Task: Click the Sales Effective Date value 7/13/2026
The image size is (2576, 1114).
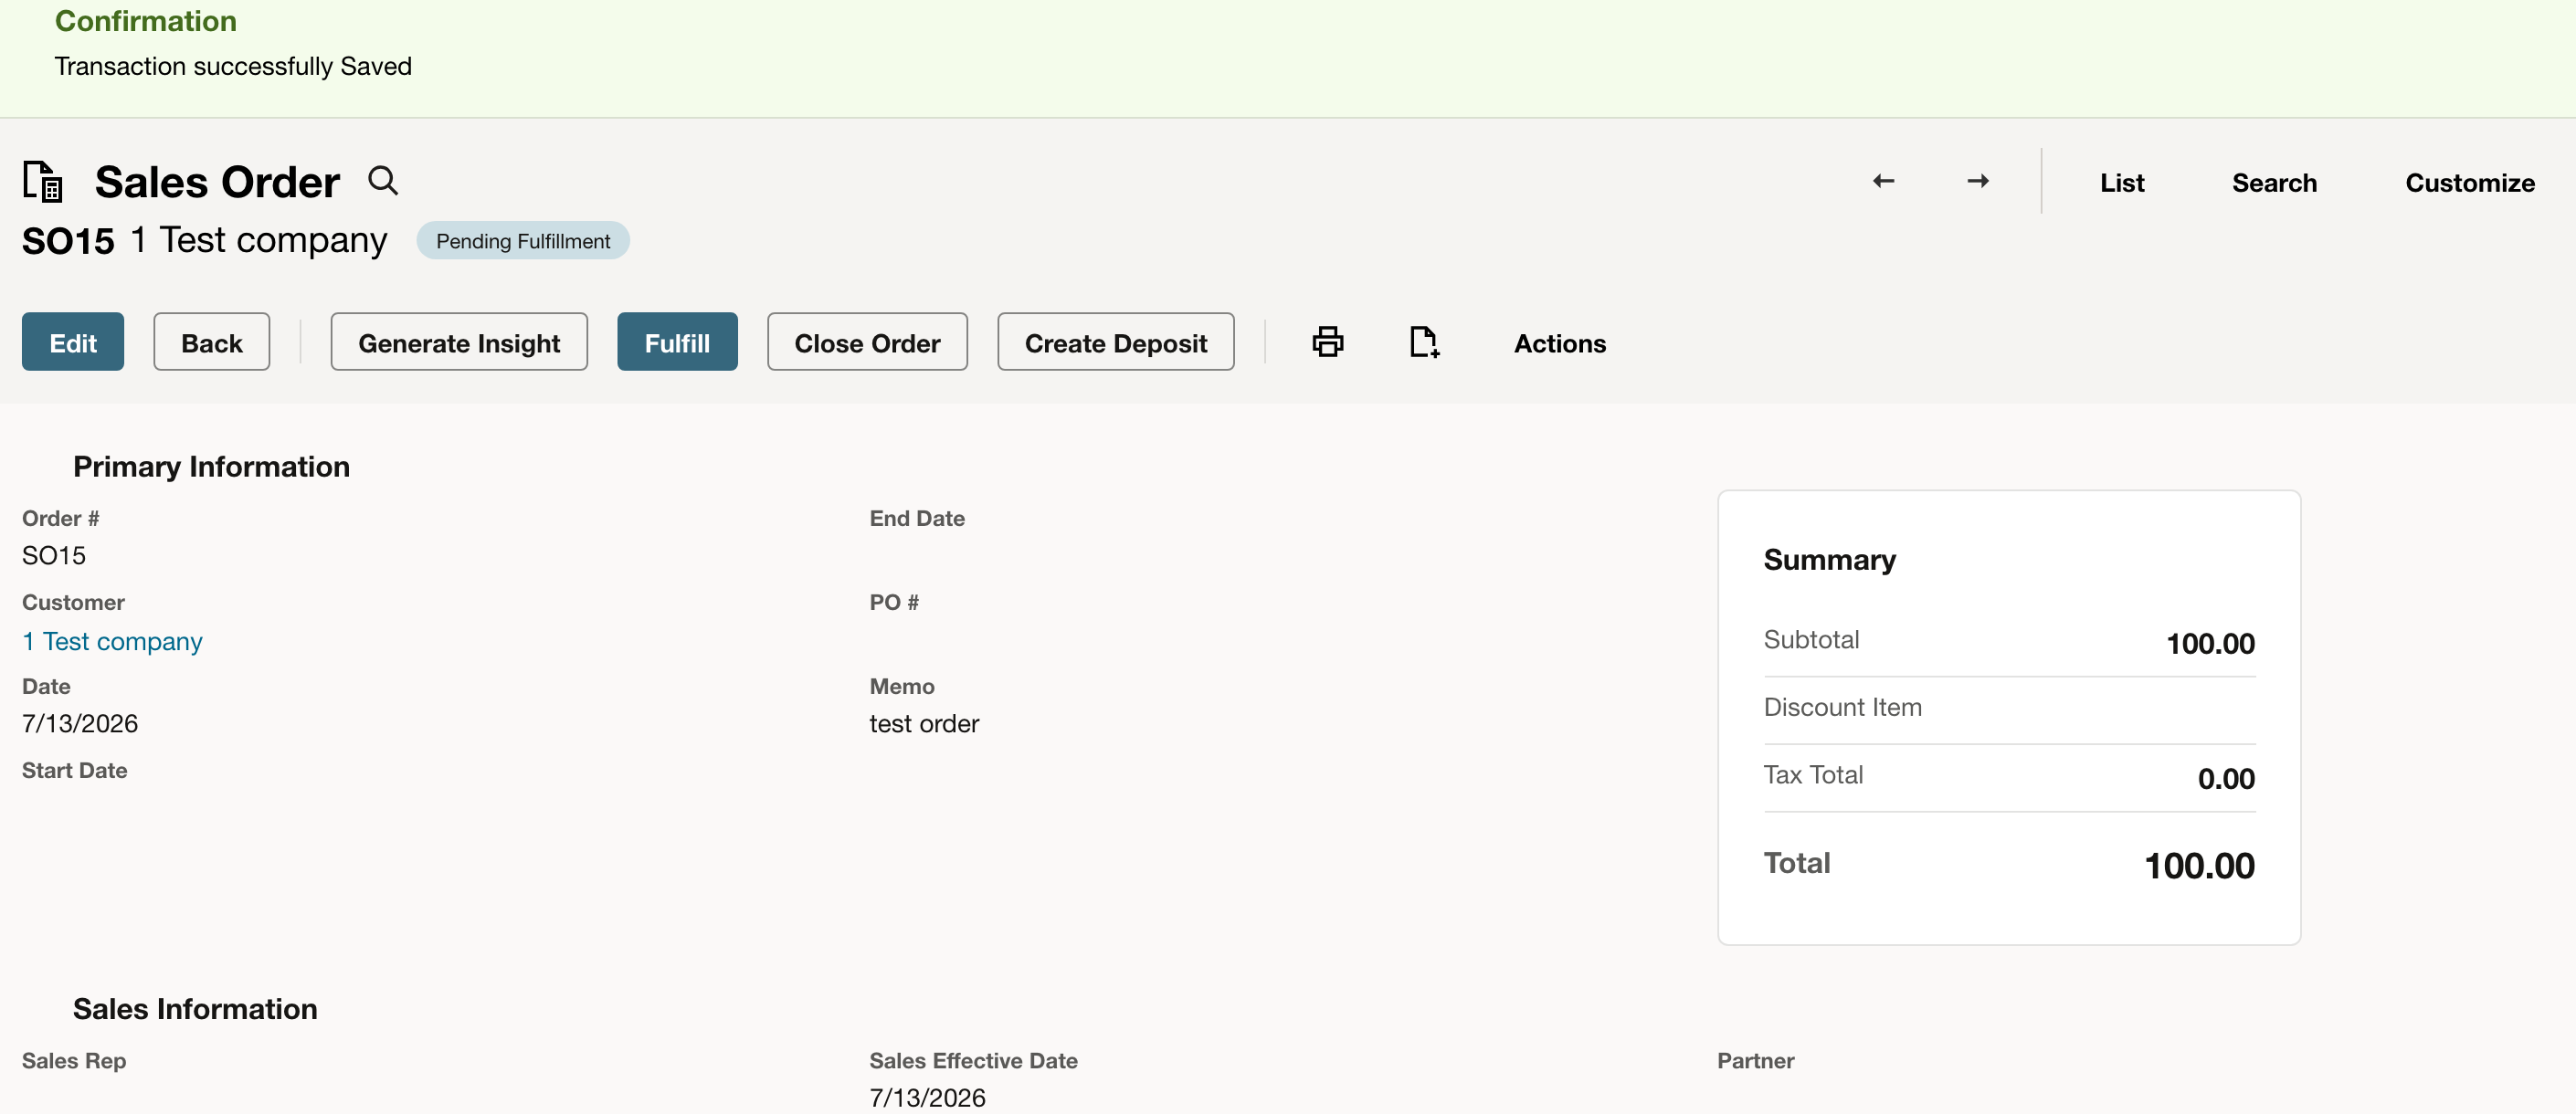Action: [x=927, y=1097]
